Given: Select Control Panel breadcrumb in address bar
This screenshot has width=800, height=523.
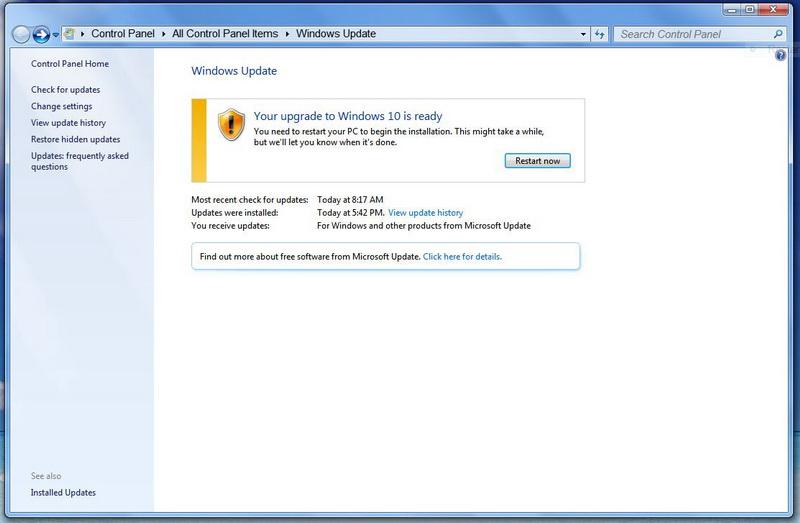Looking at the screenshot, I should (122, 34).
